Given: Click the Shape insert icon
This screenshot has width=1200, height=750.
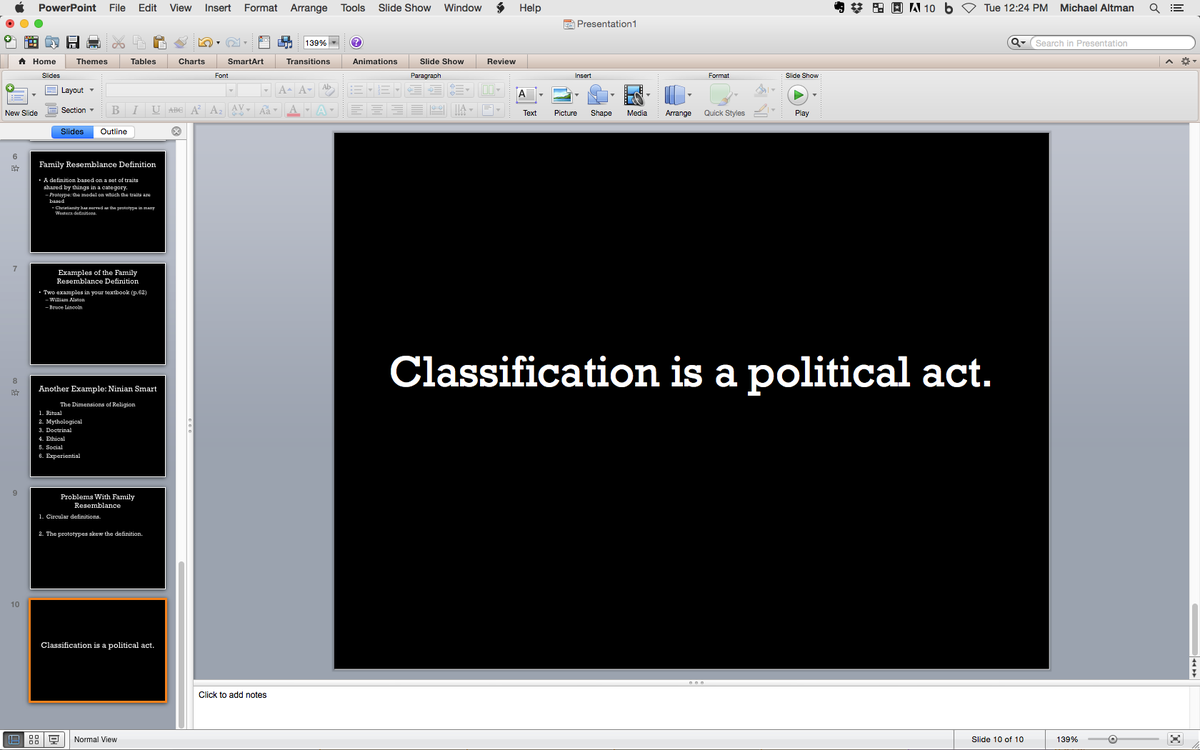Looking at the screenshot, I should pyautogui.click(x=597, y=94).
